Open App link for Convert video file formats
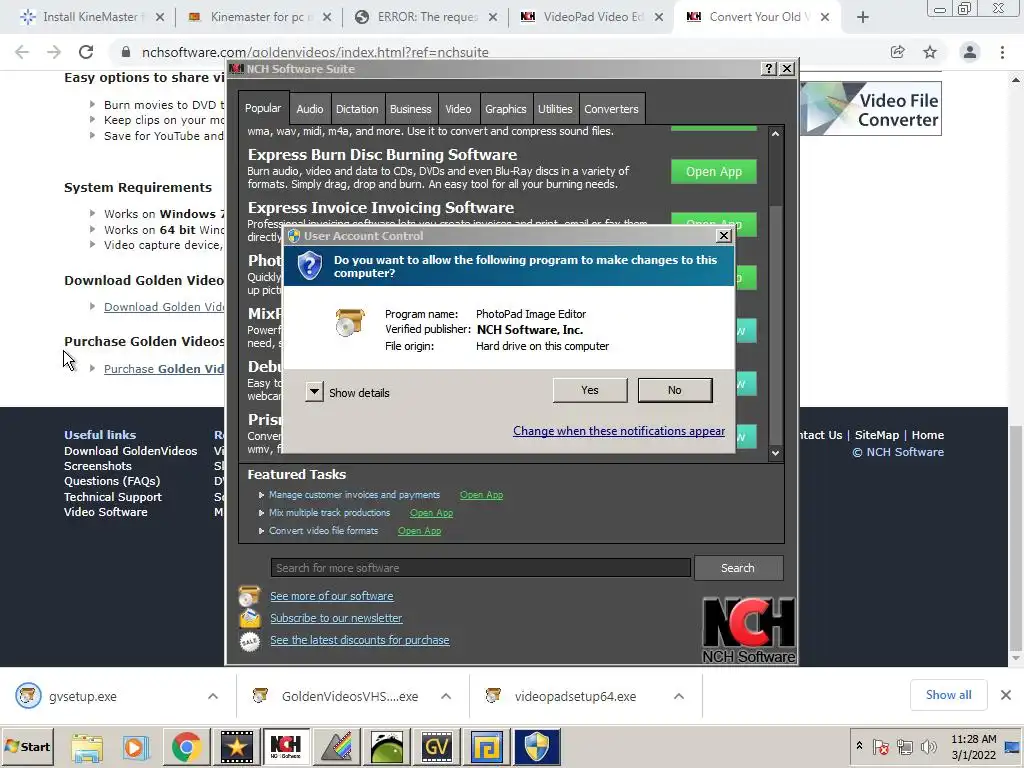This screenshot has height=768, width=1024. 419,531
